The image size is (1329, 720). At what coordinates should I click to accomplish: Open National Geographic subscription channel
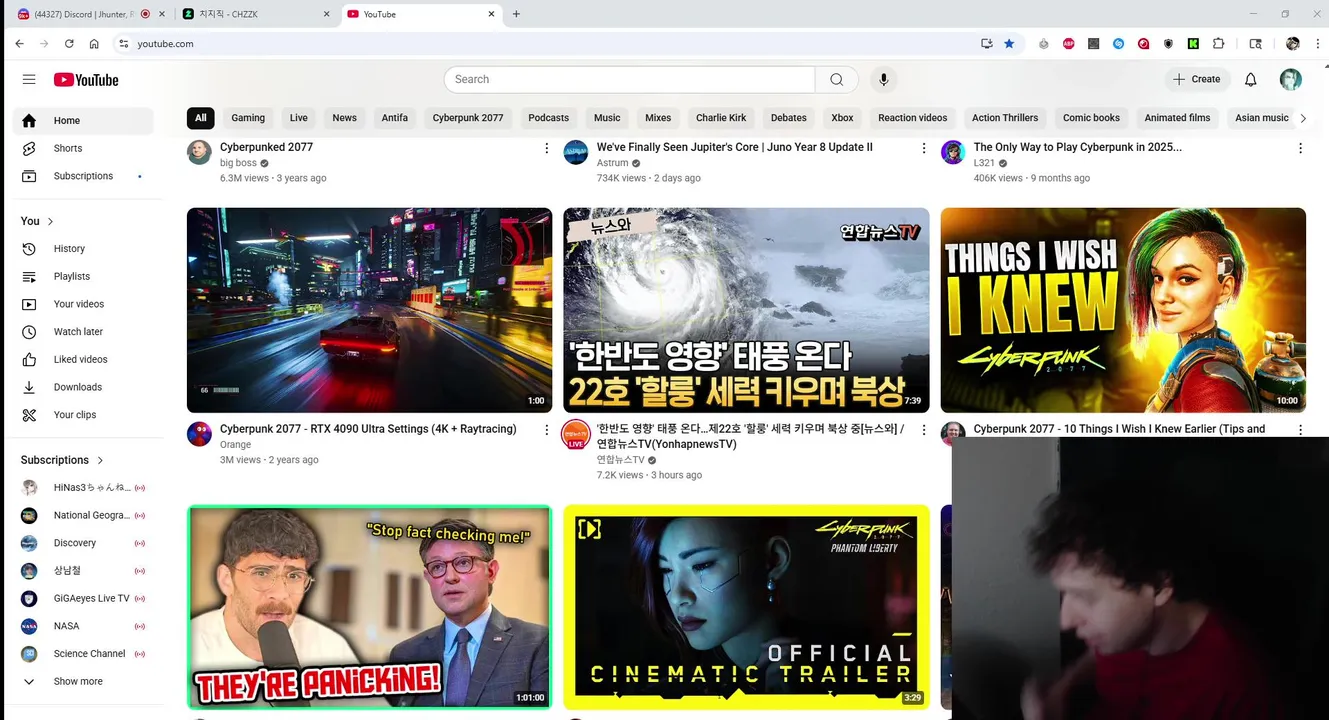click(83, 515)
